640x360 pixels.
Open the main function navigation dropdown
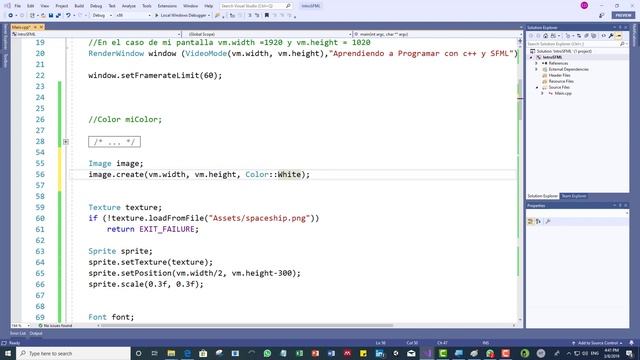437,34
